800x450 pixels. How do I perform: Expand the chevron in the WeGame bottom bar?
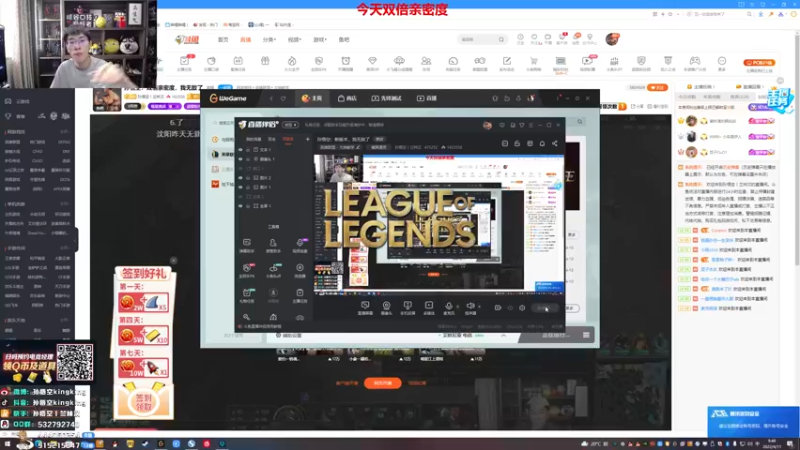[504, 335]
